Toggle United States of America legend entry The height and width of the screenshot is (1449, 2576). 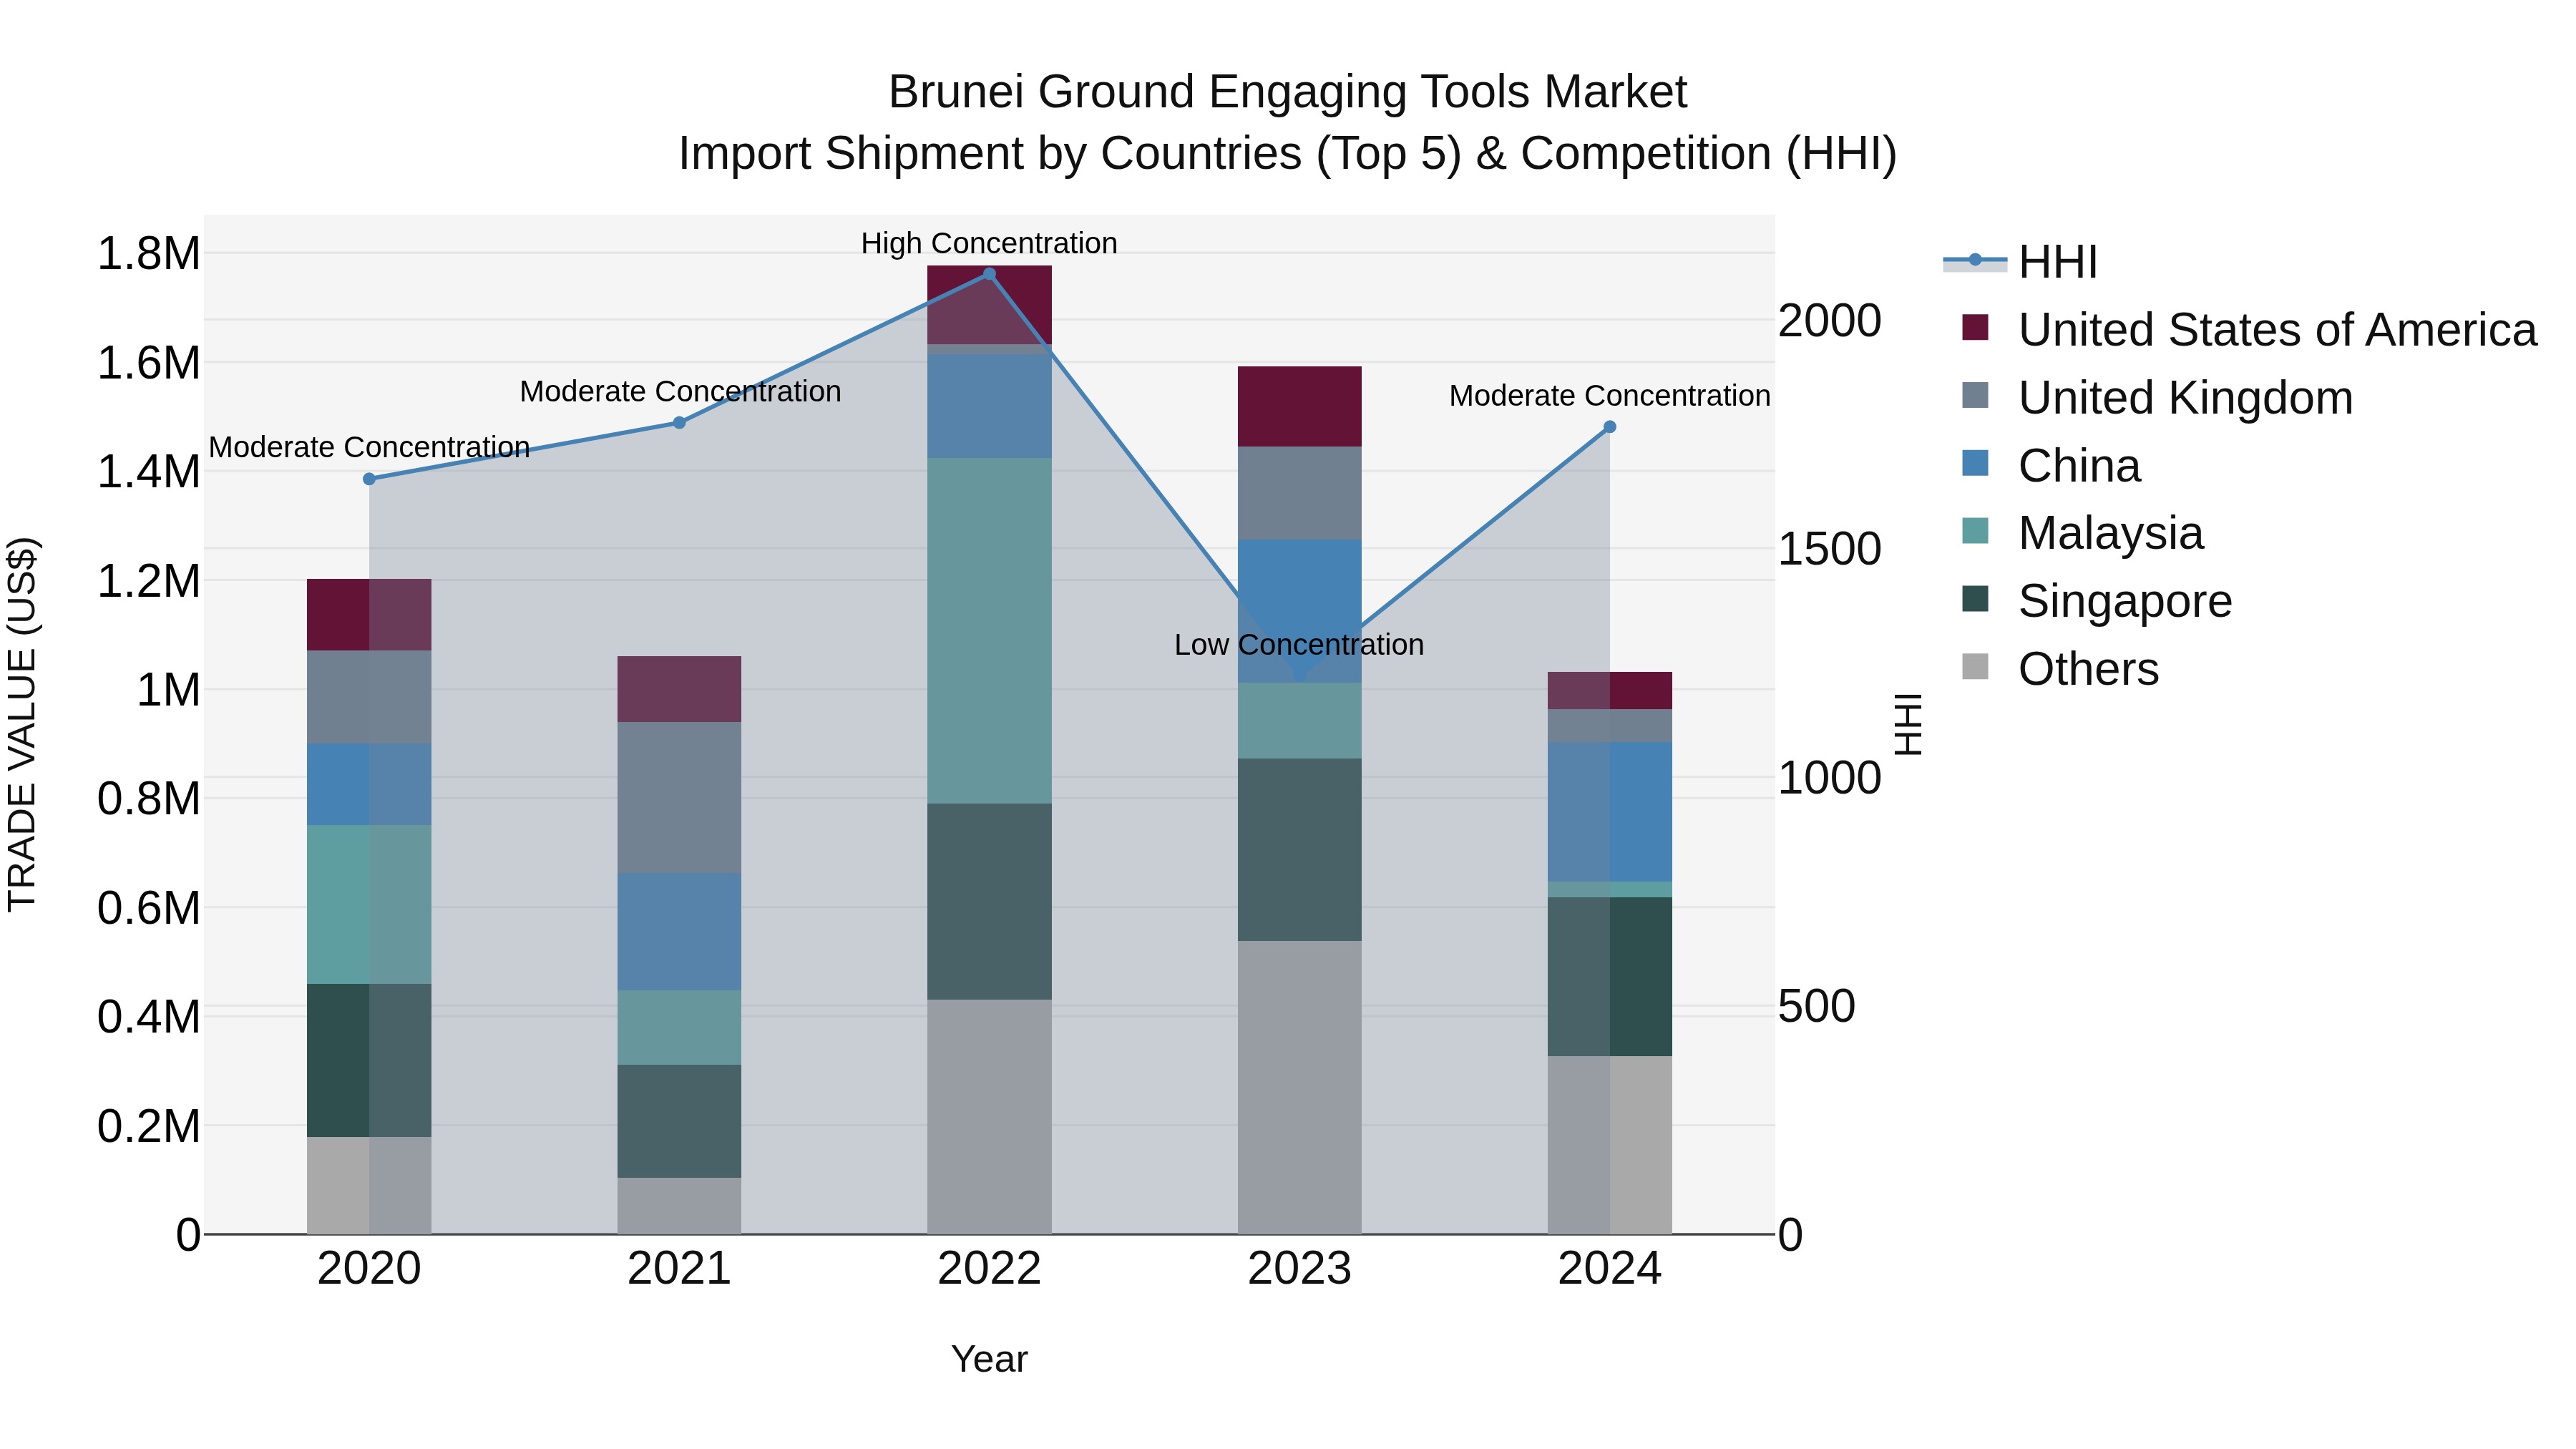click(x=2249, y=329)
